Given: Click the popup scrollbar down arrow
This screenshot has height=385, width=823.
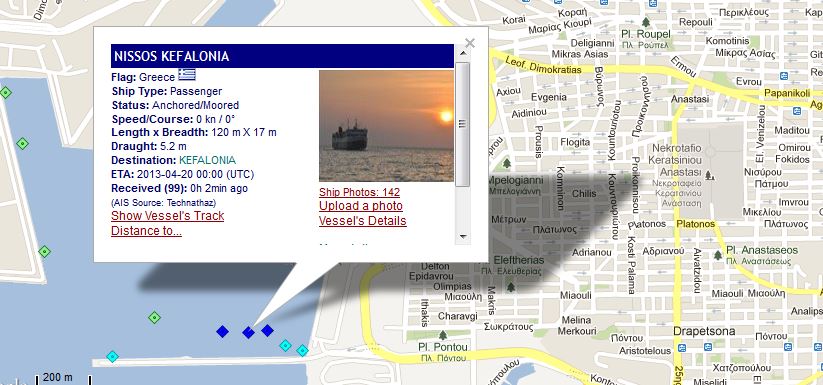Looking at the screenshot, I should [463, 237].
